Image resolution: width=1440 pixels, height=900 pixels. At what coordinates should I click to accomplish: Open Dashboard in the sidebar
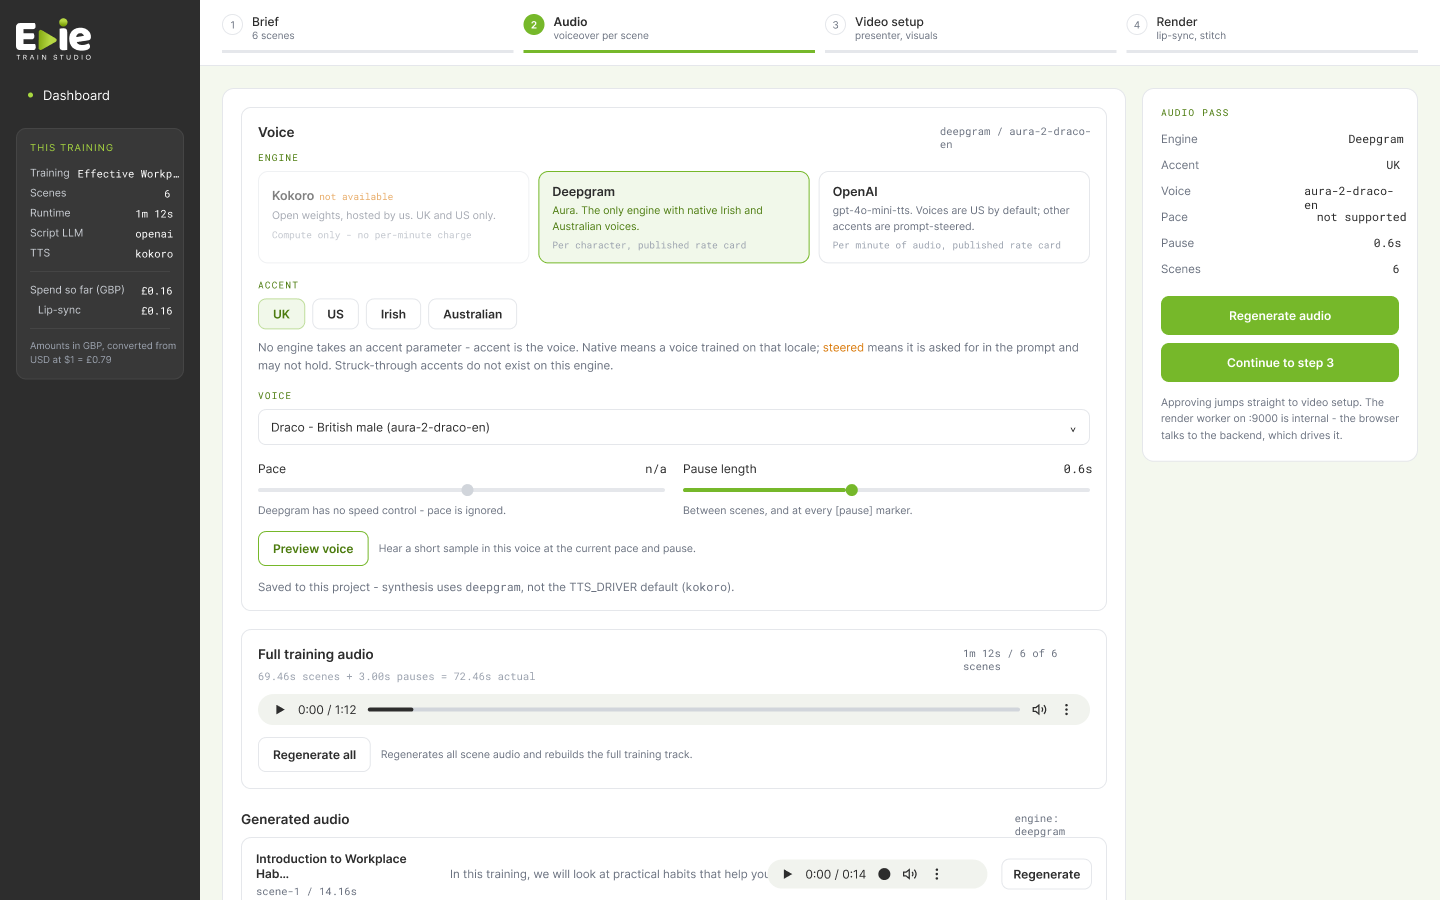point(76,95)
